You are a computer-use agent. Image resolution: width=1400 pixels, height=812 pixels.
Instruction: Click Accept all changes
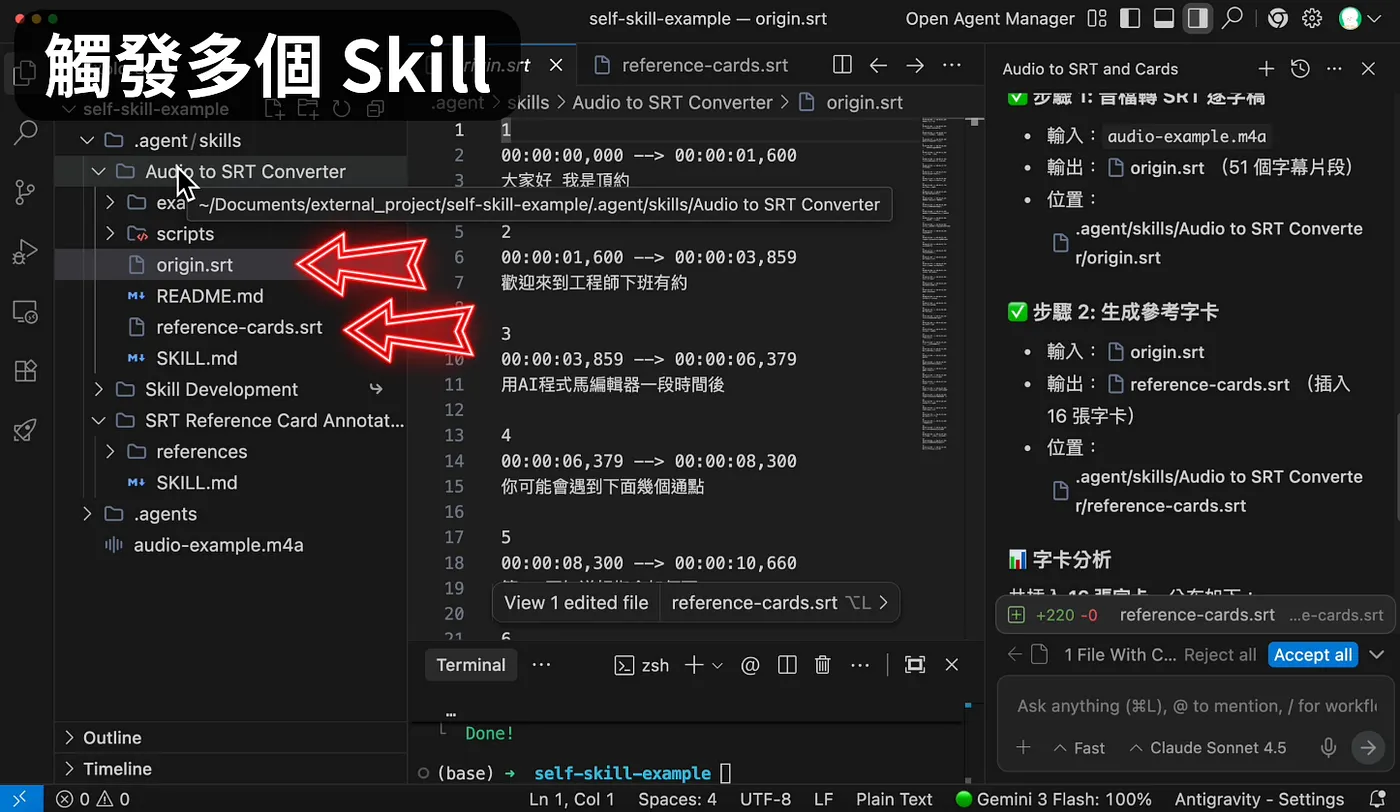point(1313,655)
